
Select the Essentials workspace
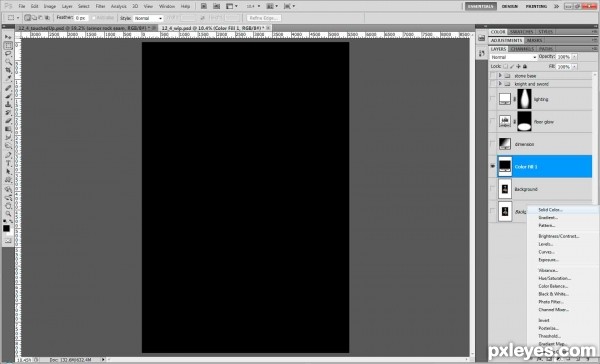coord(481,6)
